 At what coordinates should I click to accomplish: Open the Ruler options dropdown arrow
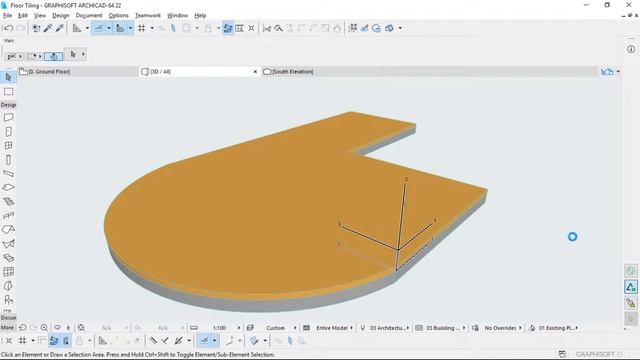pyautogui.click(x=131, y=28)
